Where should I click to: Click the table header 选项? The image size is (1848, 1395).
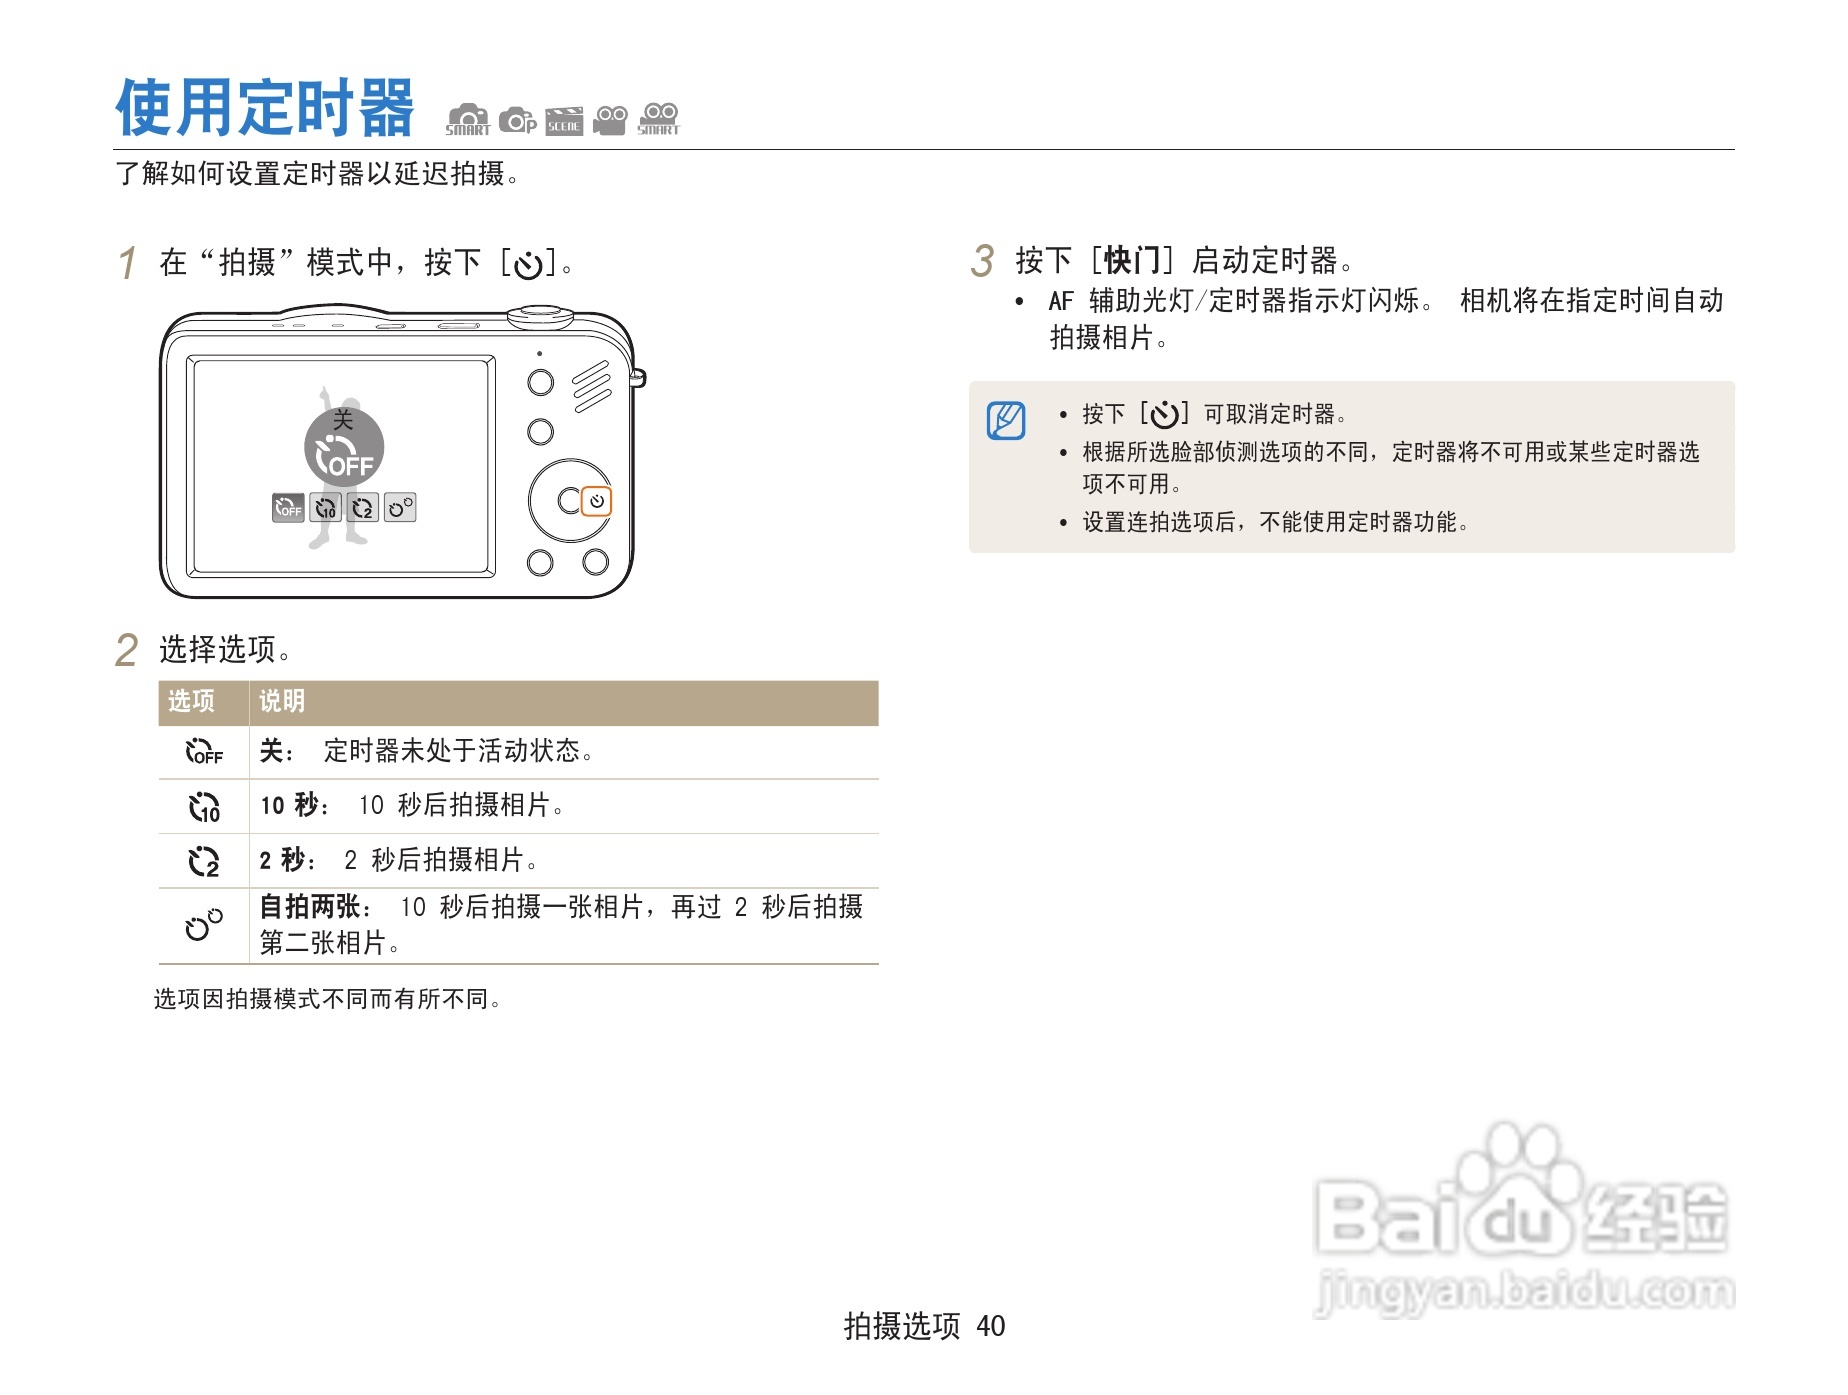tap(191, 701)
